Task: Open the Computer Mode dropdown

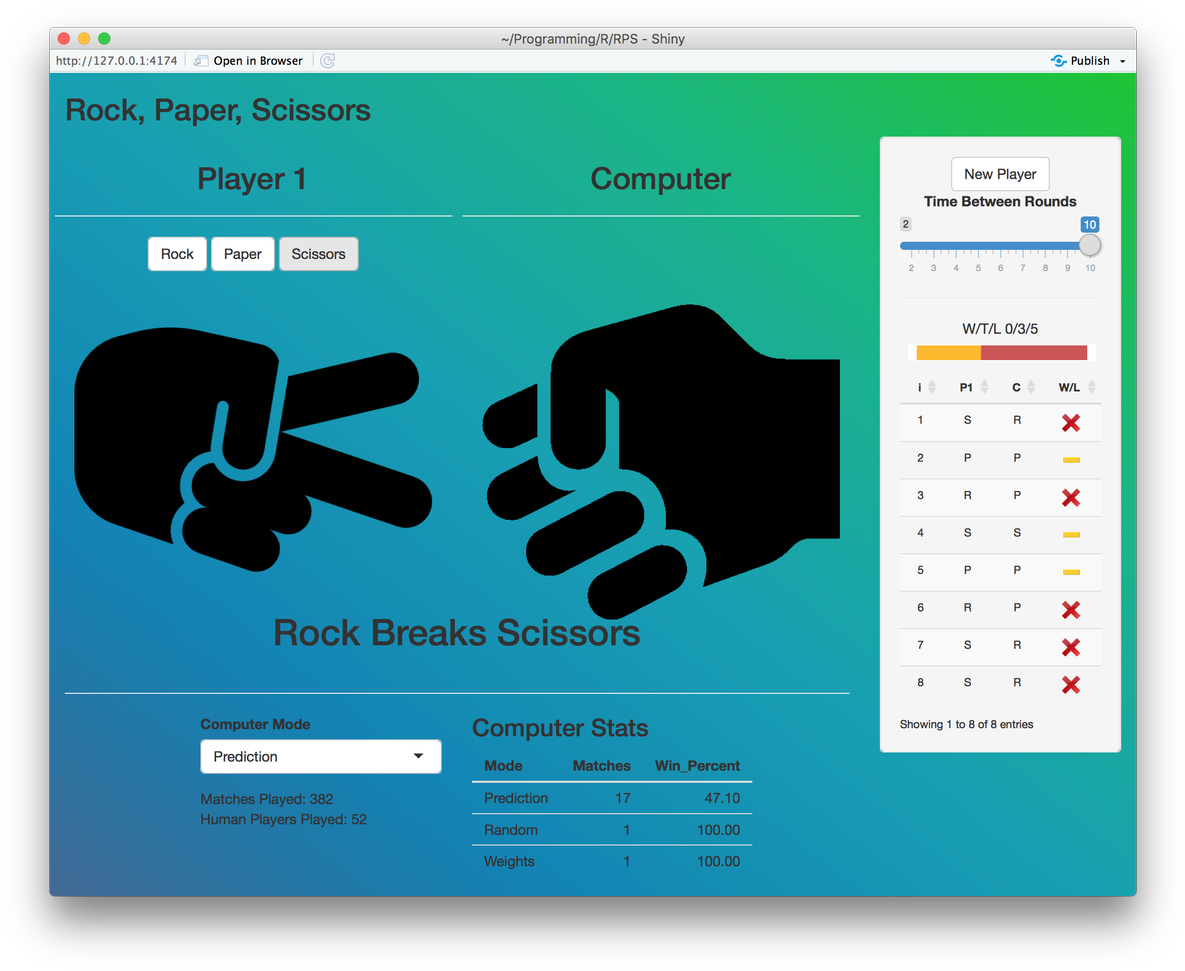Action: (x=320, y=757)
